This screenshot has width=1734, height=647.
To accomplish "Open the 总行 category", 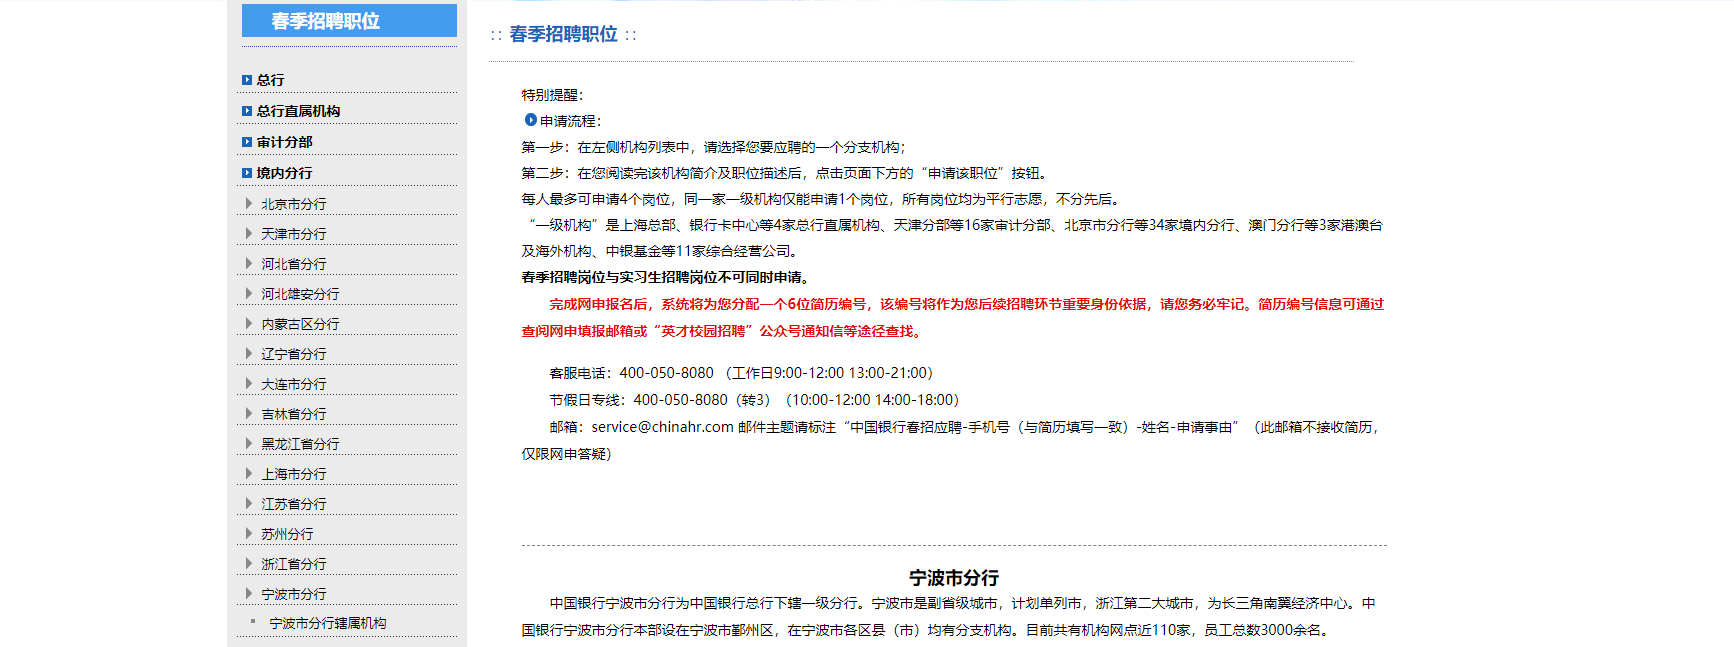I will pyautogui.click(x=270, y=80).
